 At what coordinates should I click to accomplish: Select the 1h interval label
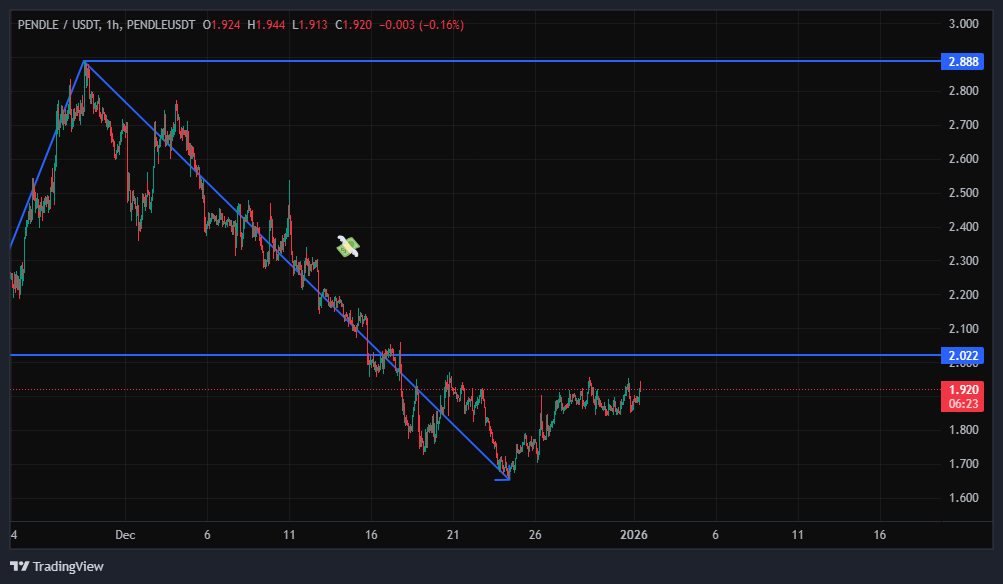[113, 24]
